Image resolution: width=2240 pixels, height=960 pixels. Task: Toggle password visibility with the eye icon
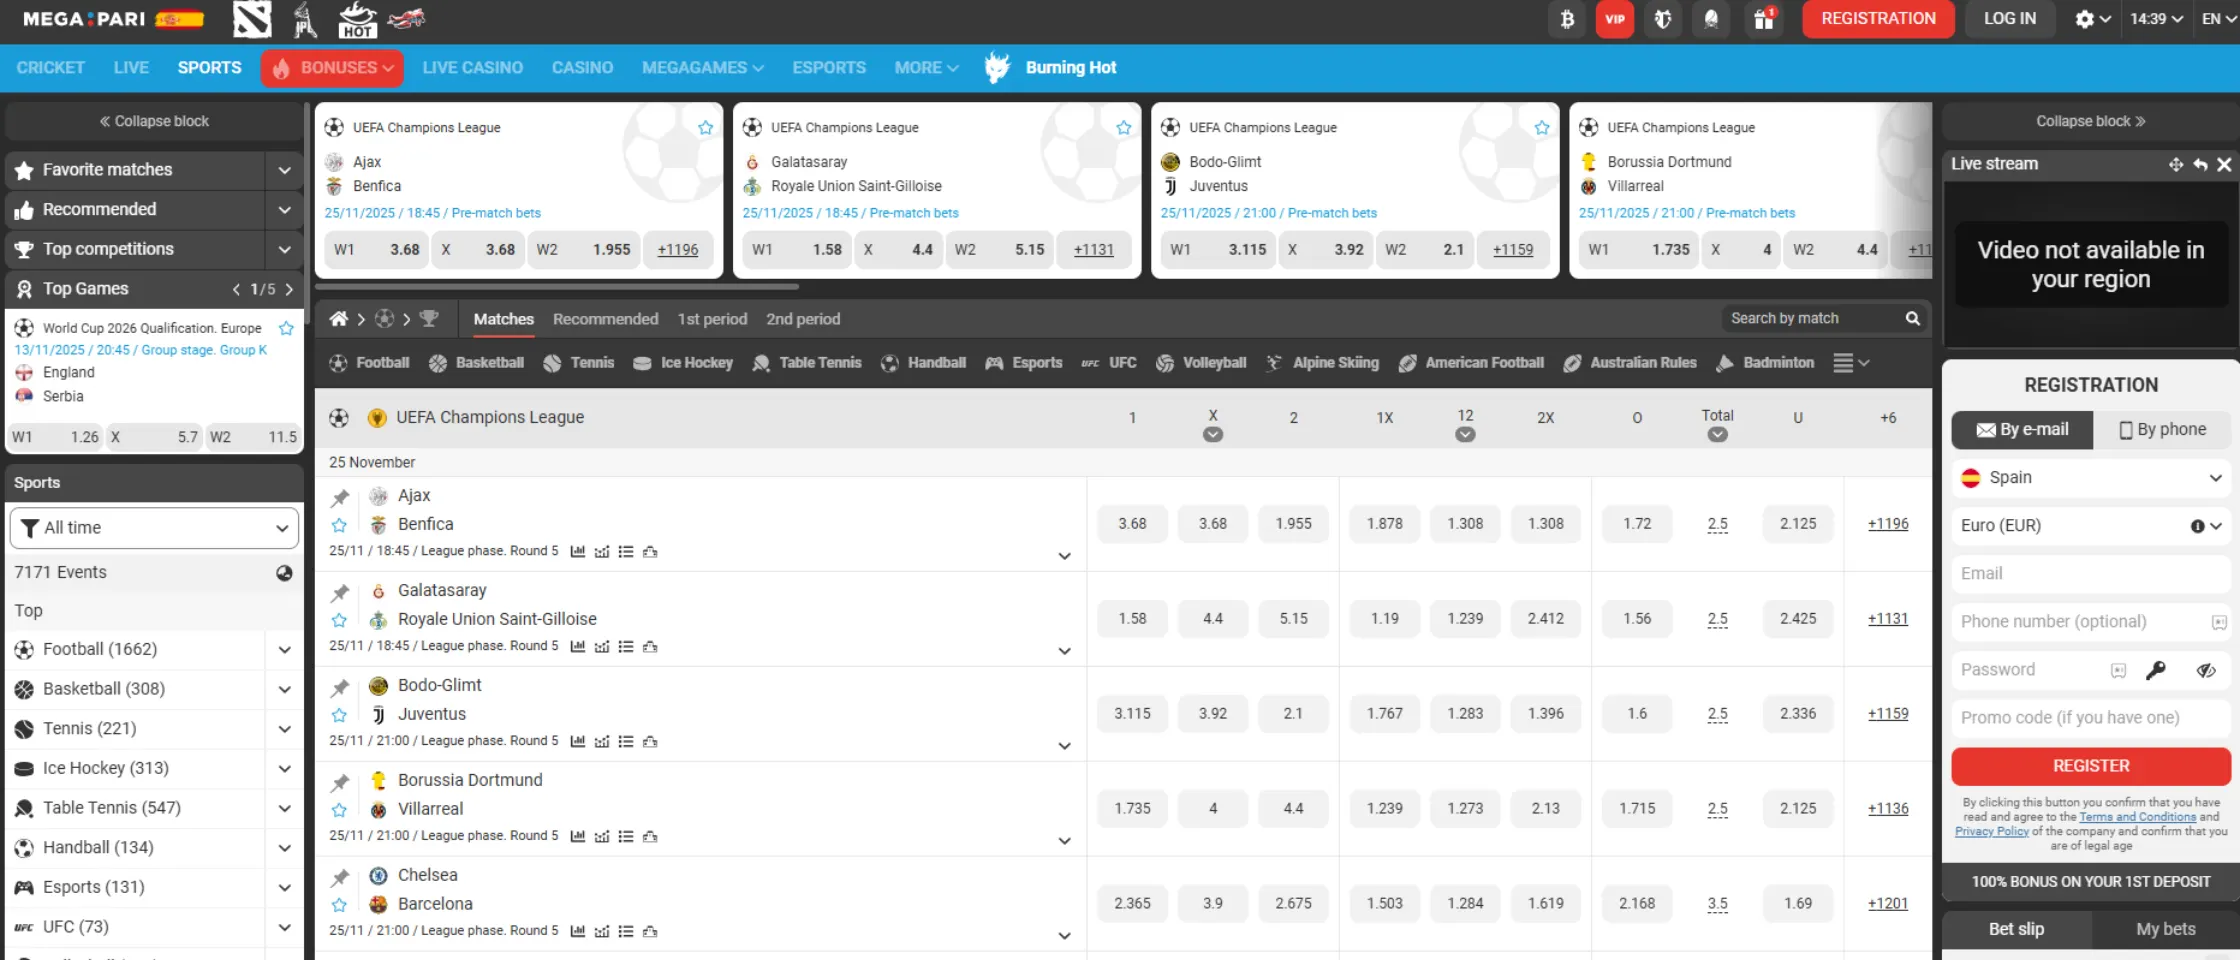[2208, 670]
